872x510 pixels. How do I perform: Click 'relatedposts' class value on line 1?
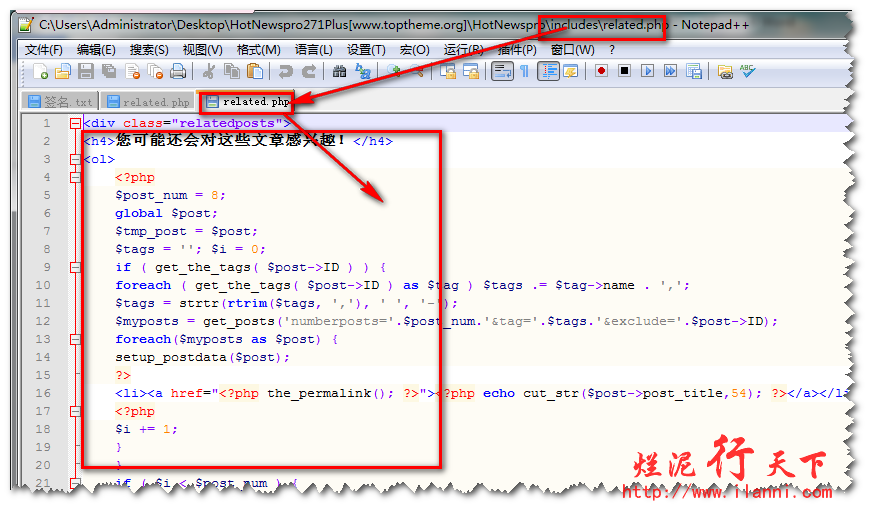coord(227,123)
